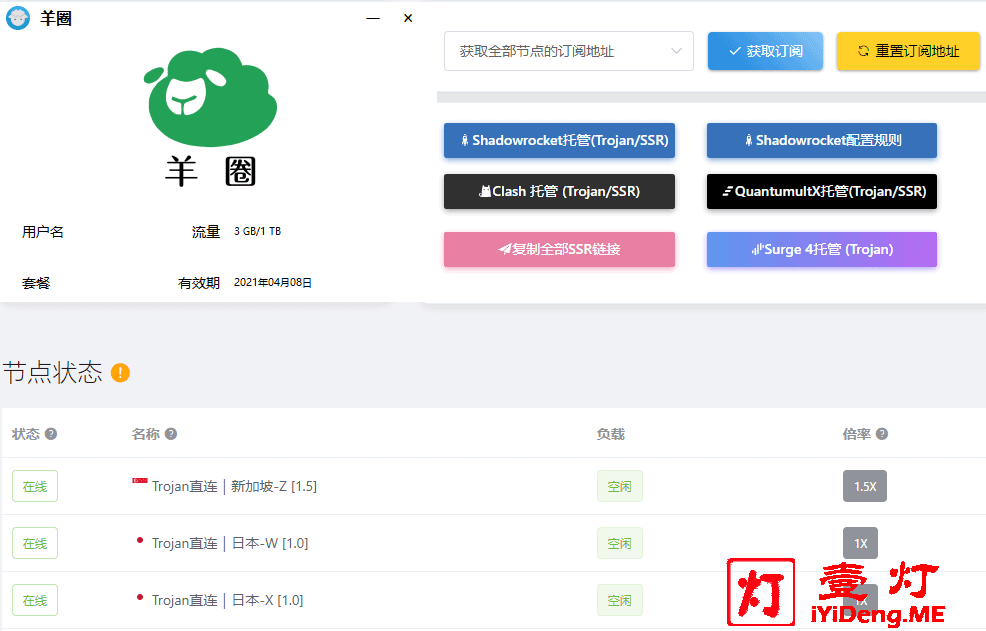986x631 pixels.
Task: Click 空闲 load badge of 日本-W node
Action: 620,544
